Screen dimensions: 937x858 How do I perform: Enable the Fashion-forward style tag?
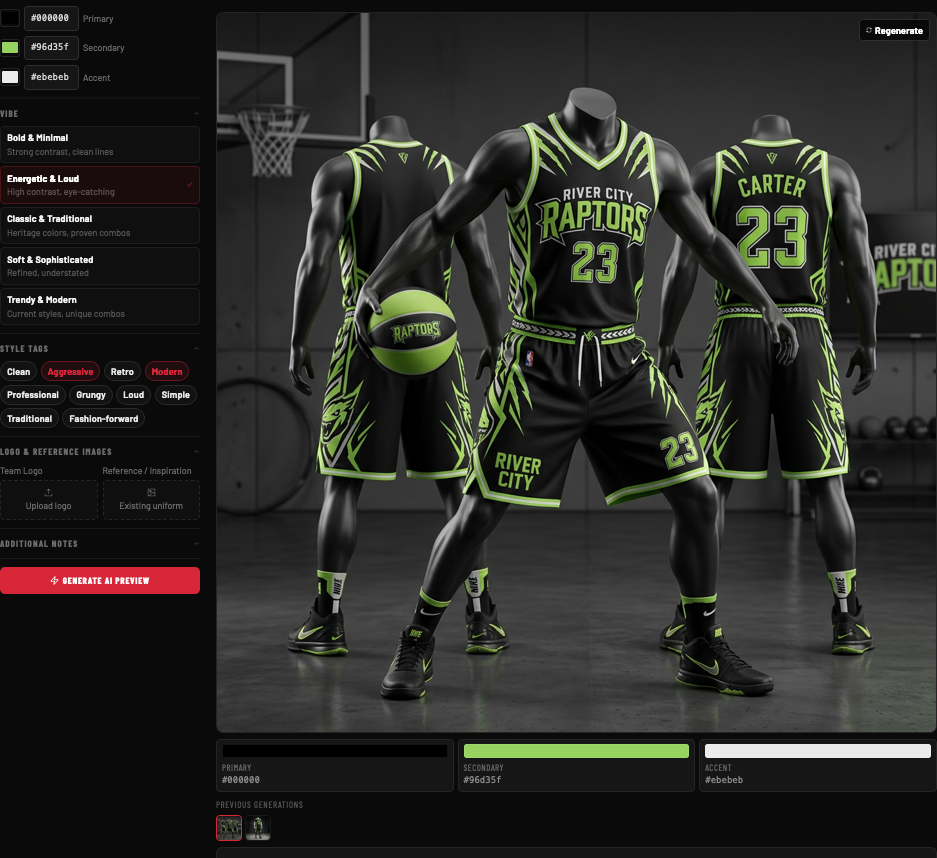[103, 419]
